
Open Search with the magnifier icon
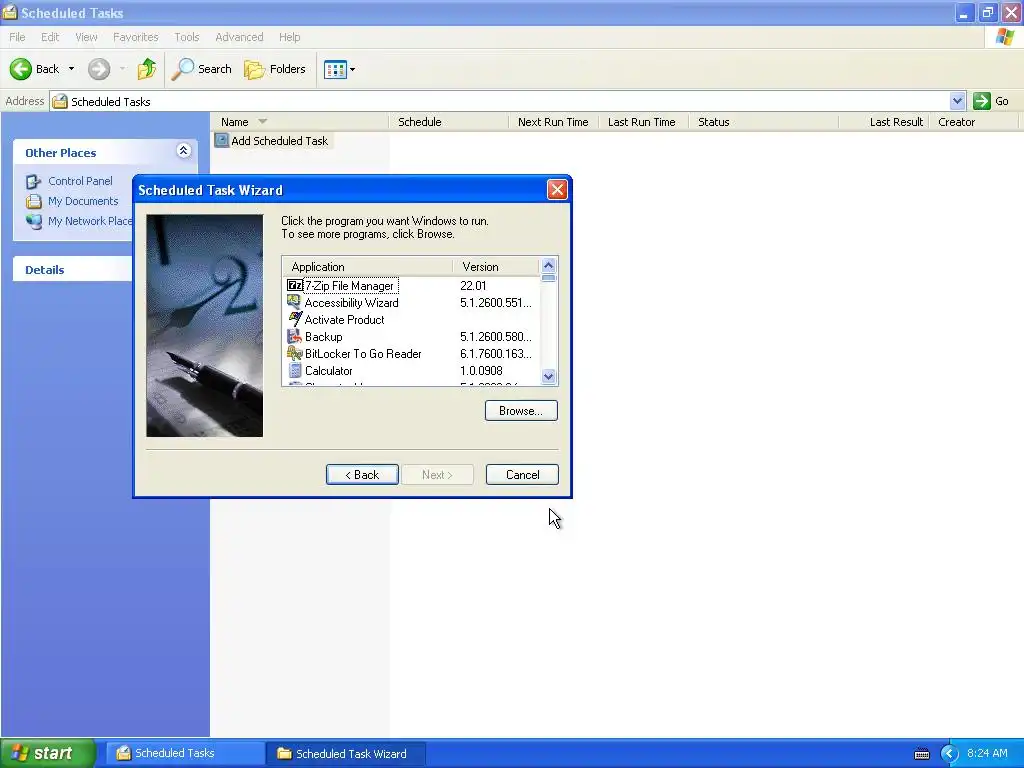[182, 69]
